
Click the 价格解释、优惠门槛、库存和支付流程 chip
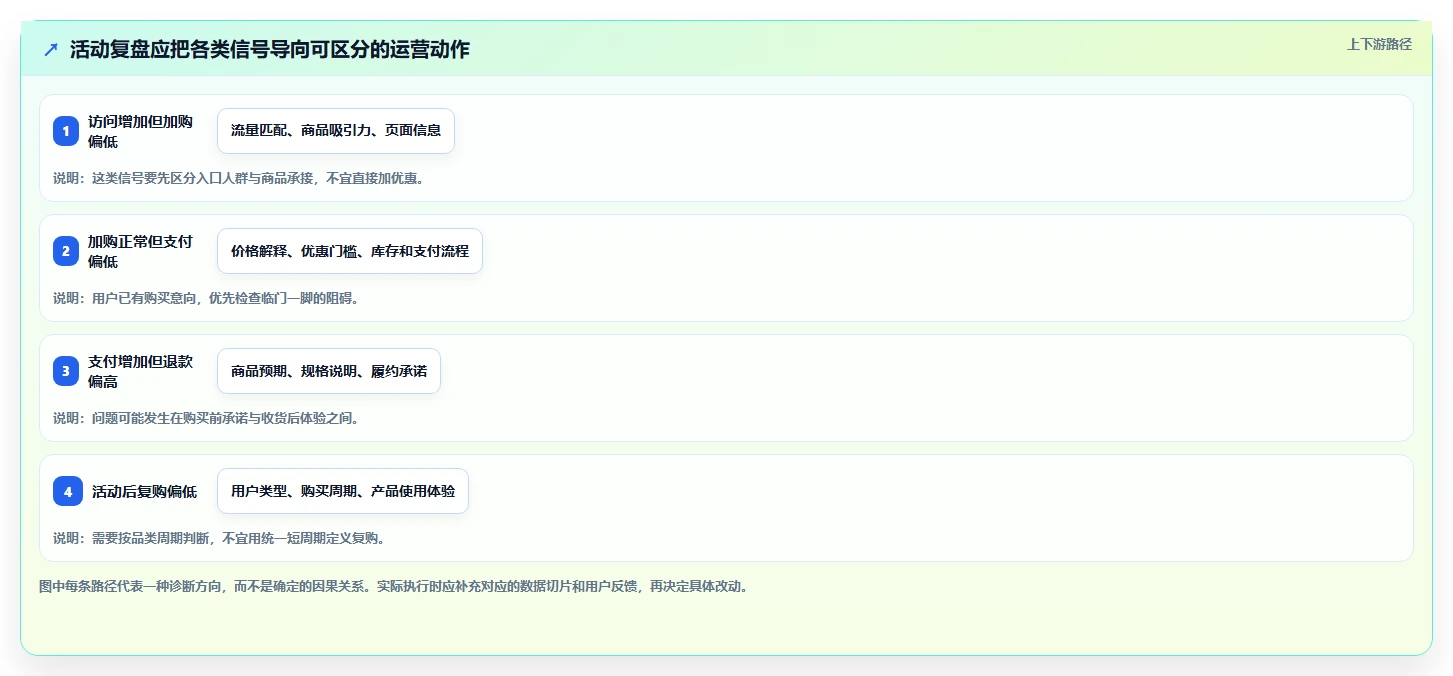tap(350, 251)
